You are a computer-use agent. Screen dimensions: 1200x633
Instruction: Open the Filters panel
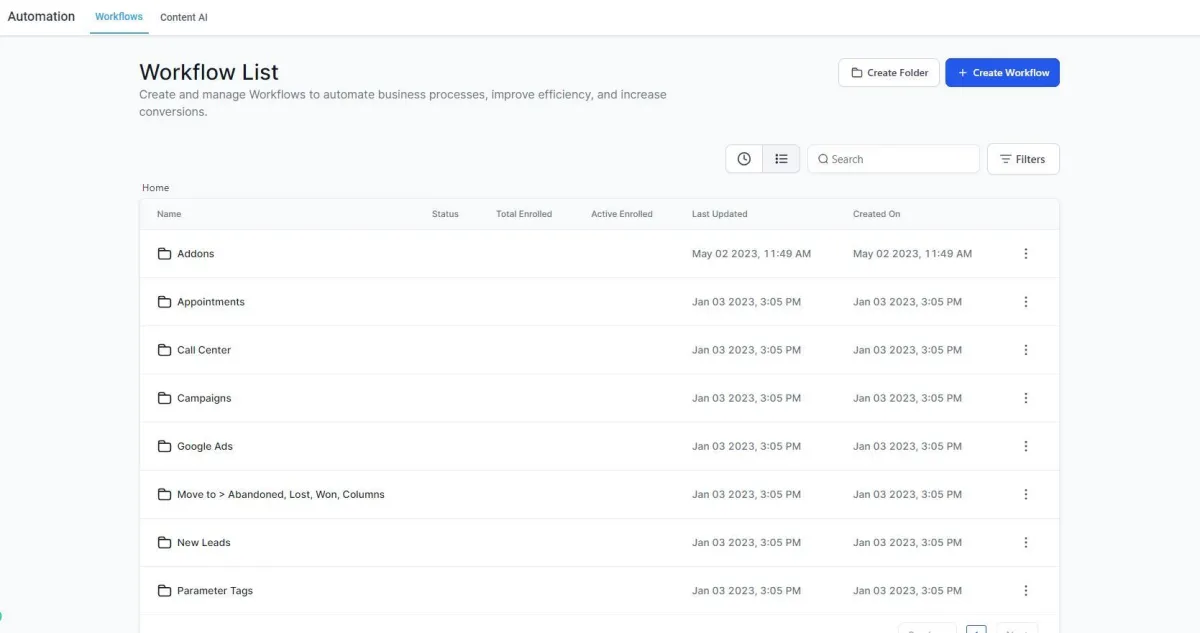click(x=1023, y=159)
